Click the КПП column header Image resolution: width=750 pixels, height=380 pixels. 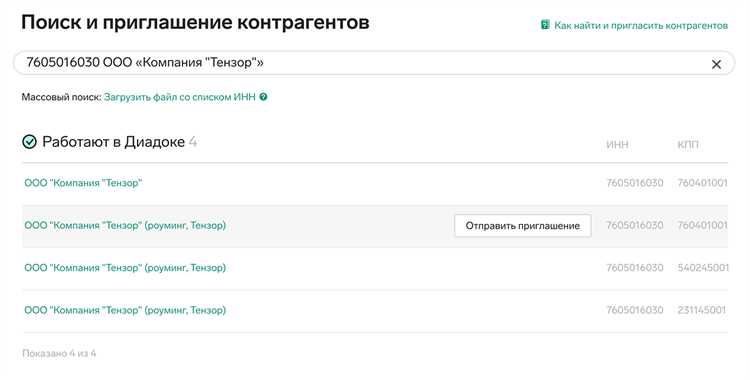pyautogui.click(x=688, y=145)
